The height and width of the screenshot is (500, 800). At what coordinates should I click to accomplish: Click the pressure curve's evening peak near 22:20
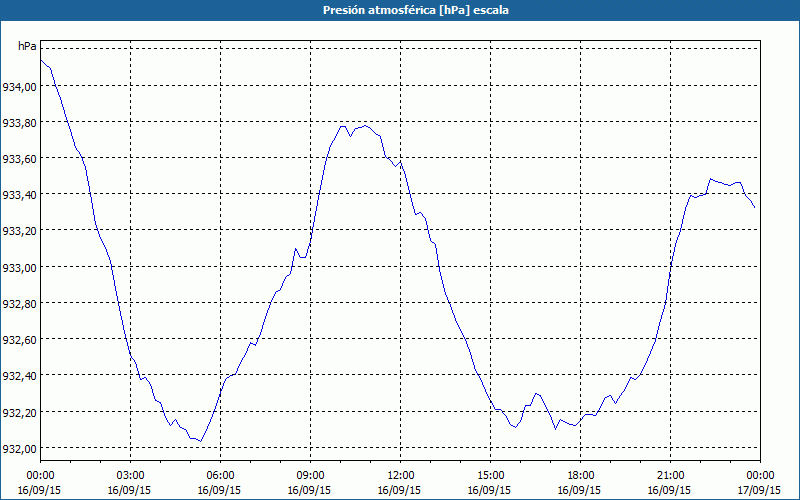click(x=710, y=179)
